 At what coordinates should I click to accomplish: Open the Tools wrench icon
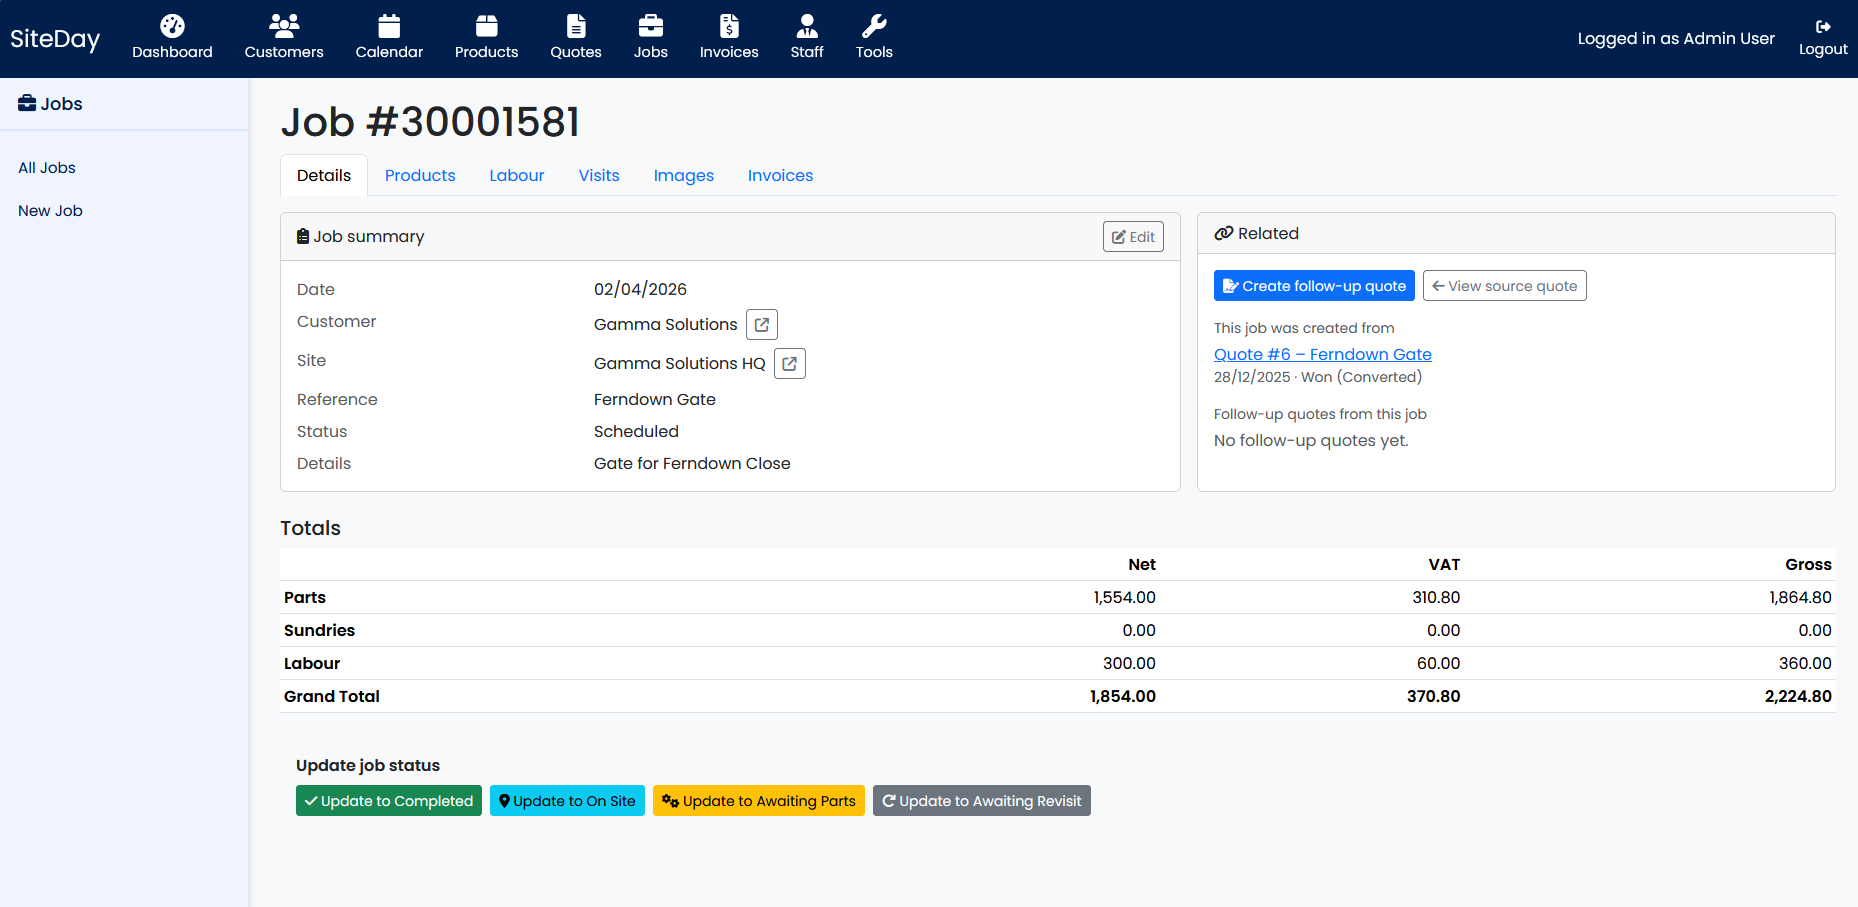[x=874, y=26]
